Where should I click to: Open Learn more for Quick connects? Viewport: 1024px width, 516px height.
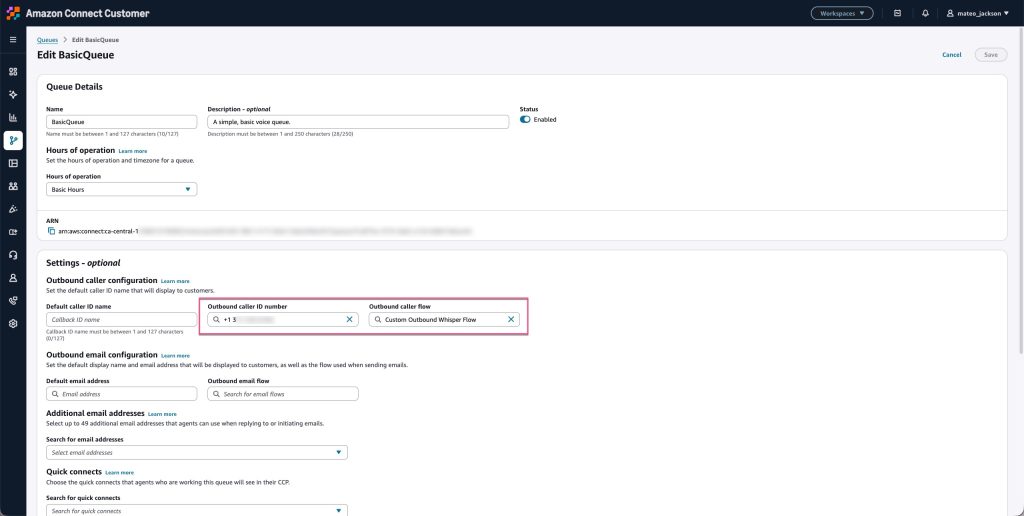120,472
